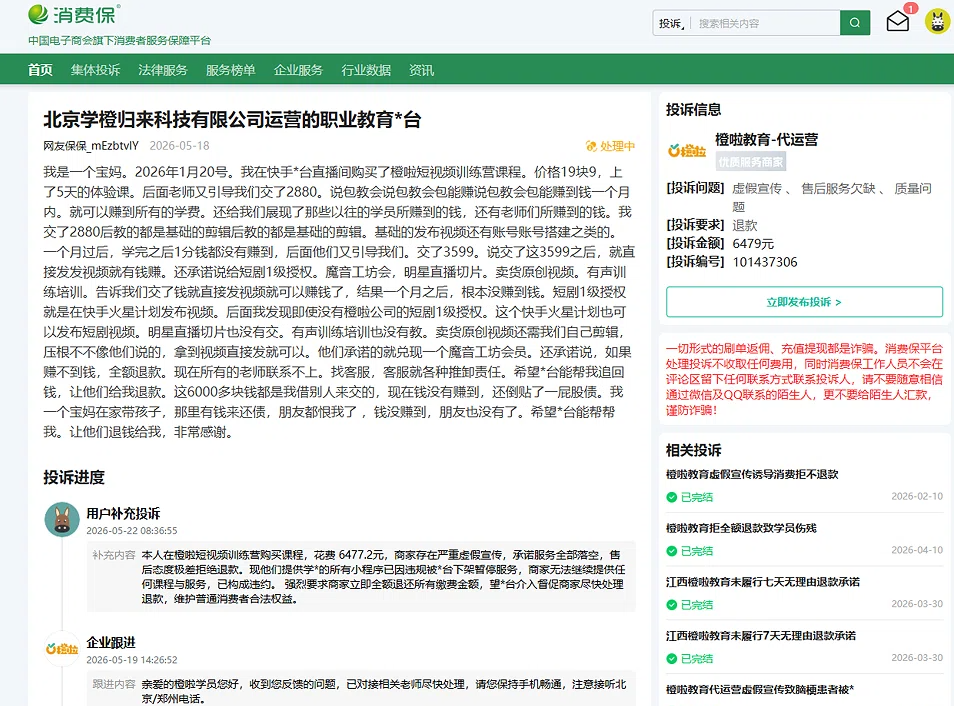Open the 橙啦教育-代运营 merchant name link
Viewport: 954px width, 706px height.
click(x=767, y=139)
